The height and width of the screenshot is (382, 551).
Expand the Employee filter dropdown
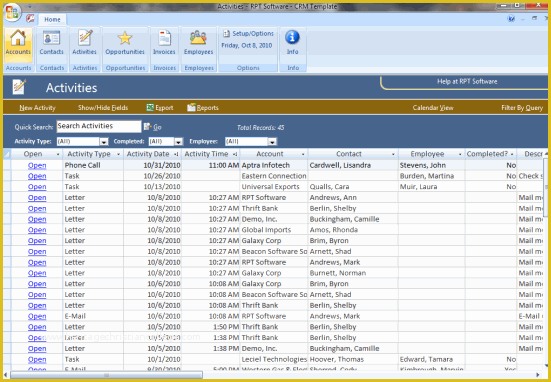click(x=272, y=142)
